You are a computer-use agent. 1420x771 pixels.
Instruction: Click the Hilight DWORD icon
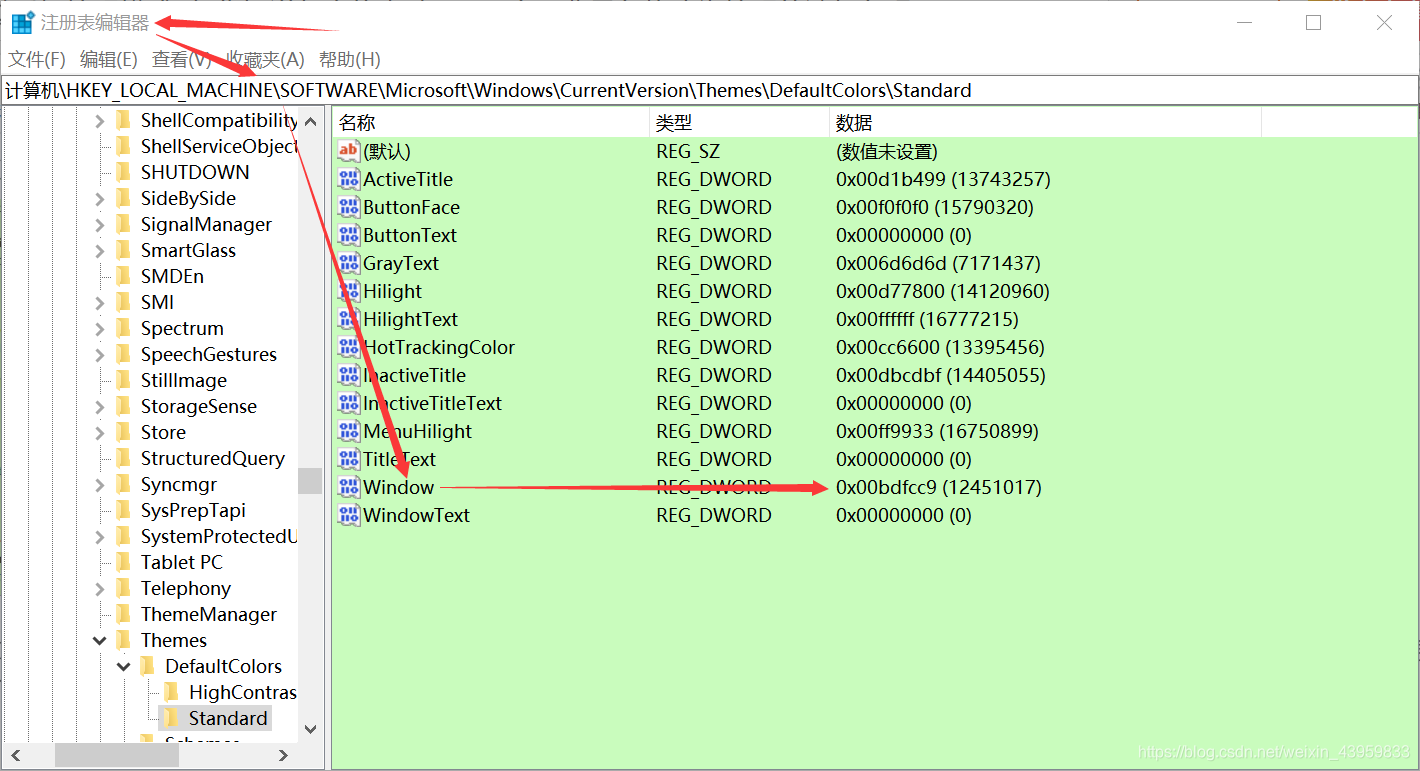348,292
